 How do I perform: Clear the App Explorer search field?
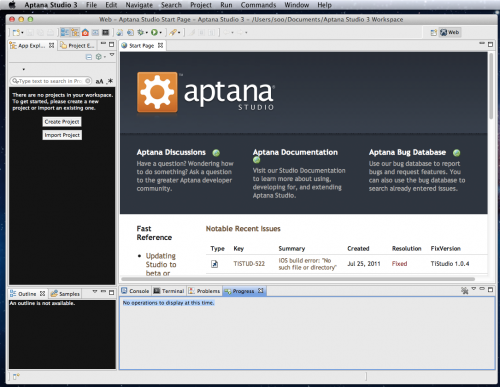tap(88, 81)
